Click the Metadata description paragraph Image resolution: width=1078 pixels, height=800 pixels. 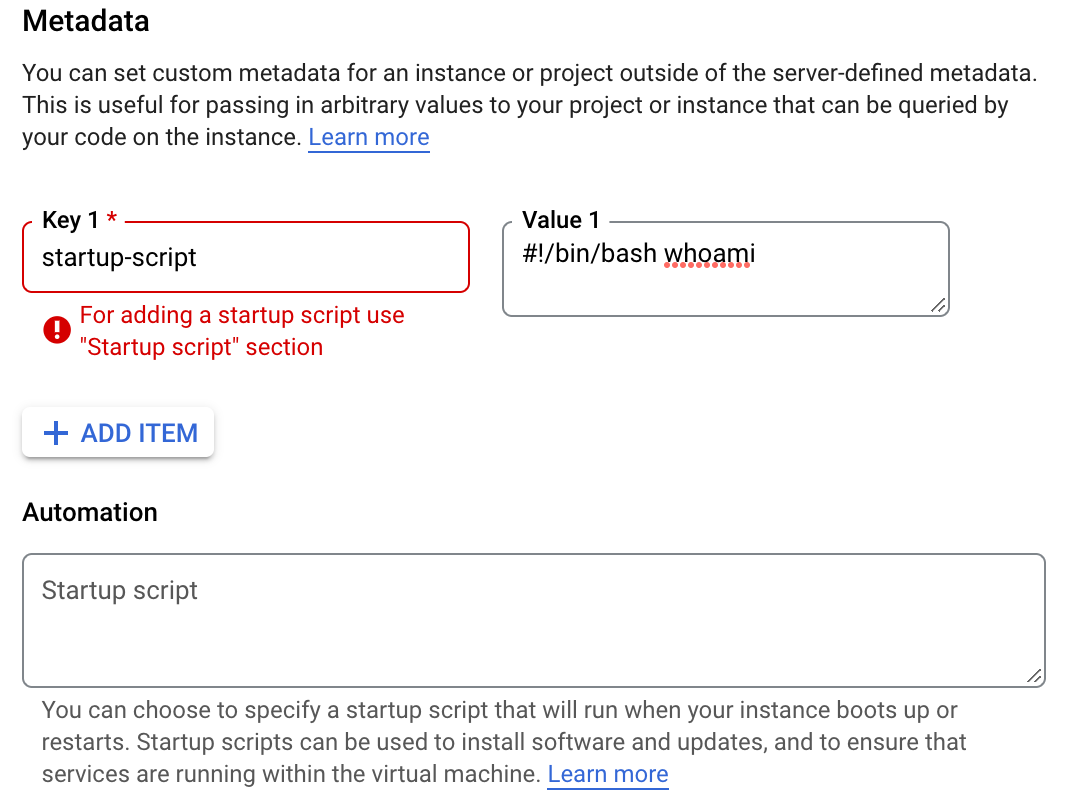click(529, 105)
